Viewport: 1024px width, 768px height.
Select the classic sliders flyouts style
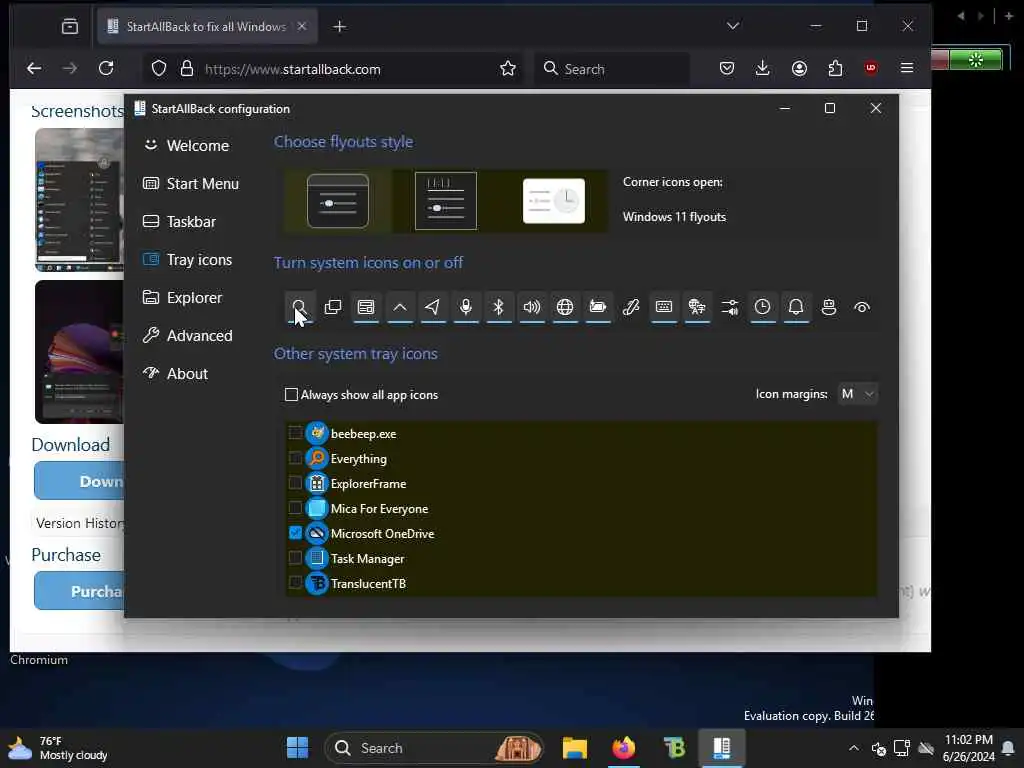click(x=446, y=200)
